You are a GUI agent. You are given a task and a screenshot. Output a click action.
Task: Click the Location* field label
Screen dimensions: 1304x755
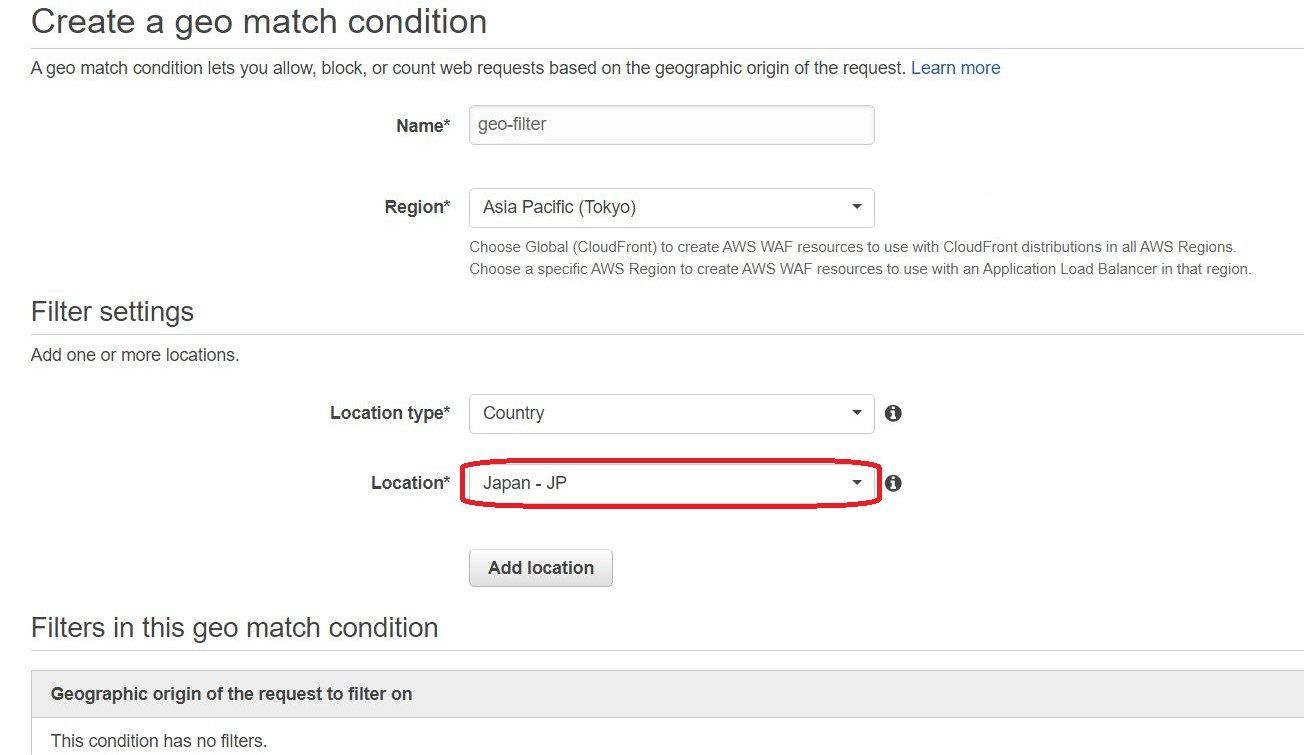click(x=410, y=483)
